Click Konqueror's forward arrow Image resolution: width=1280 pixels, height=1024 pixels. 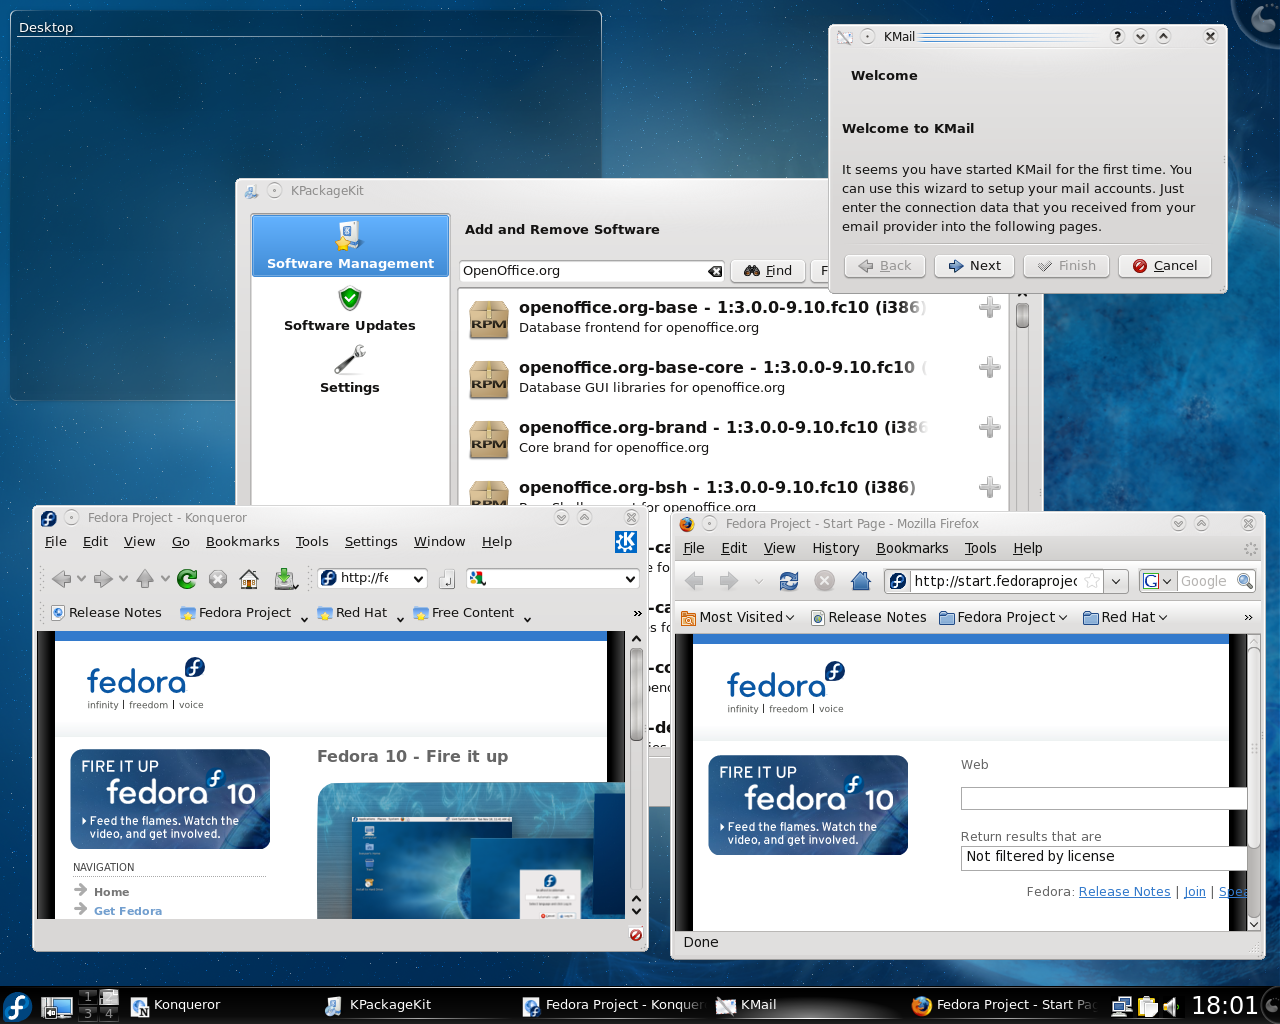coord(103,578)
